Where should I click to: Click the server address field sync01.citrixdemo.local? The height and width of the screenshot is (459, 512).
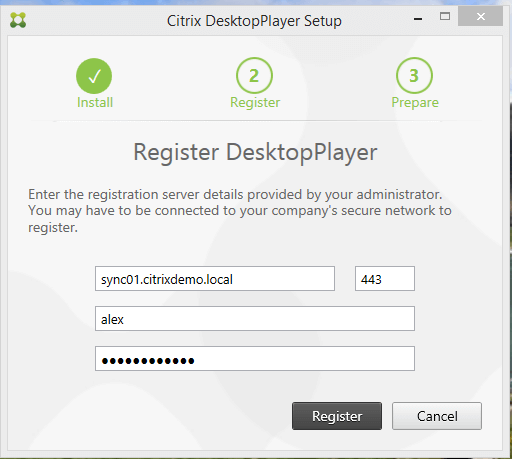(x=215, y=279)
